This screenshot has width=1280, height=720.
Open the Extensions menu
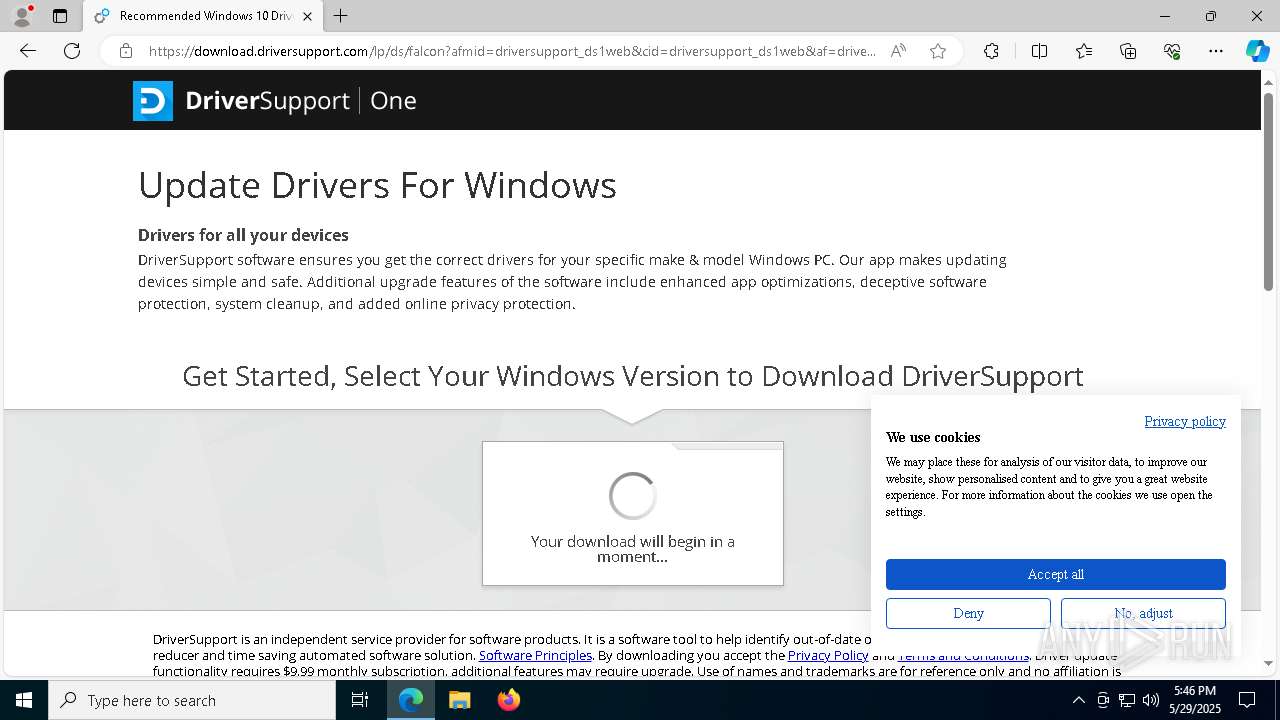[x=991, y=51]
